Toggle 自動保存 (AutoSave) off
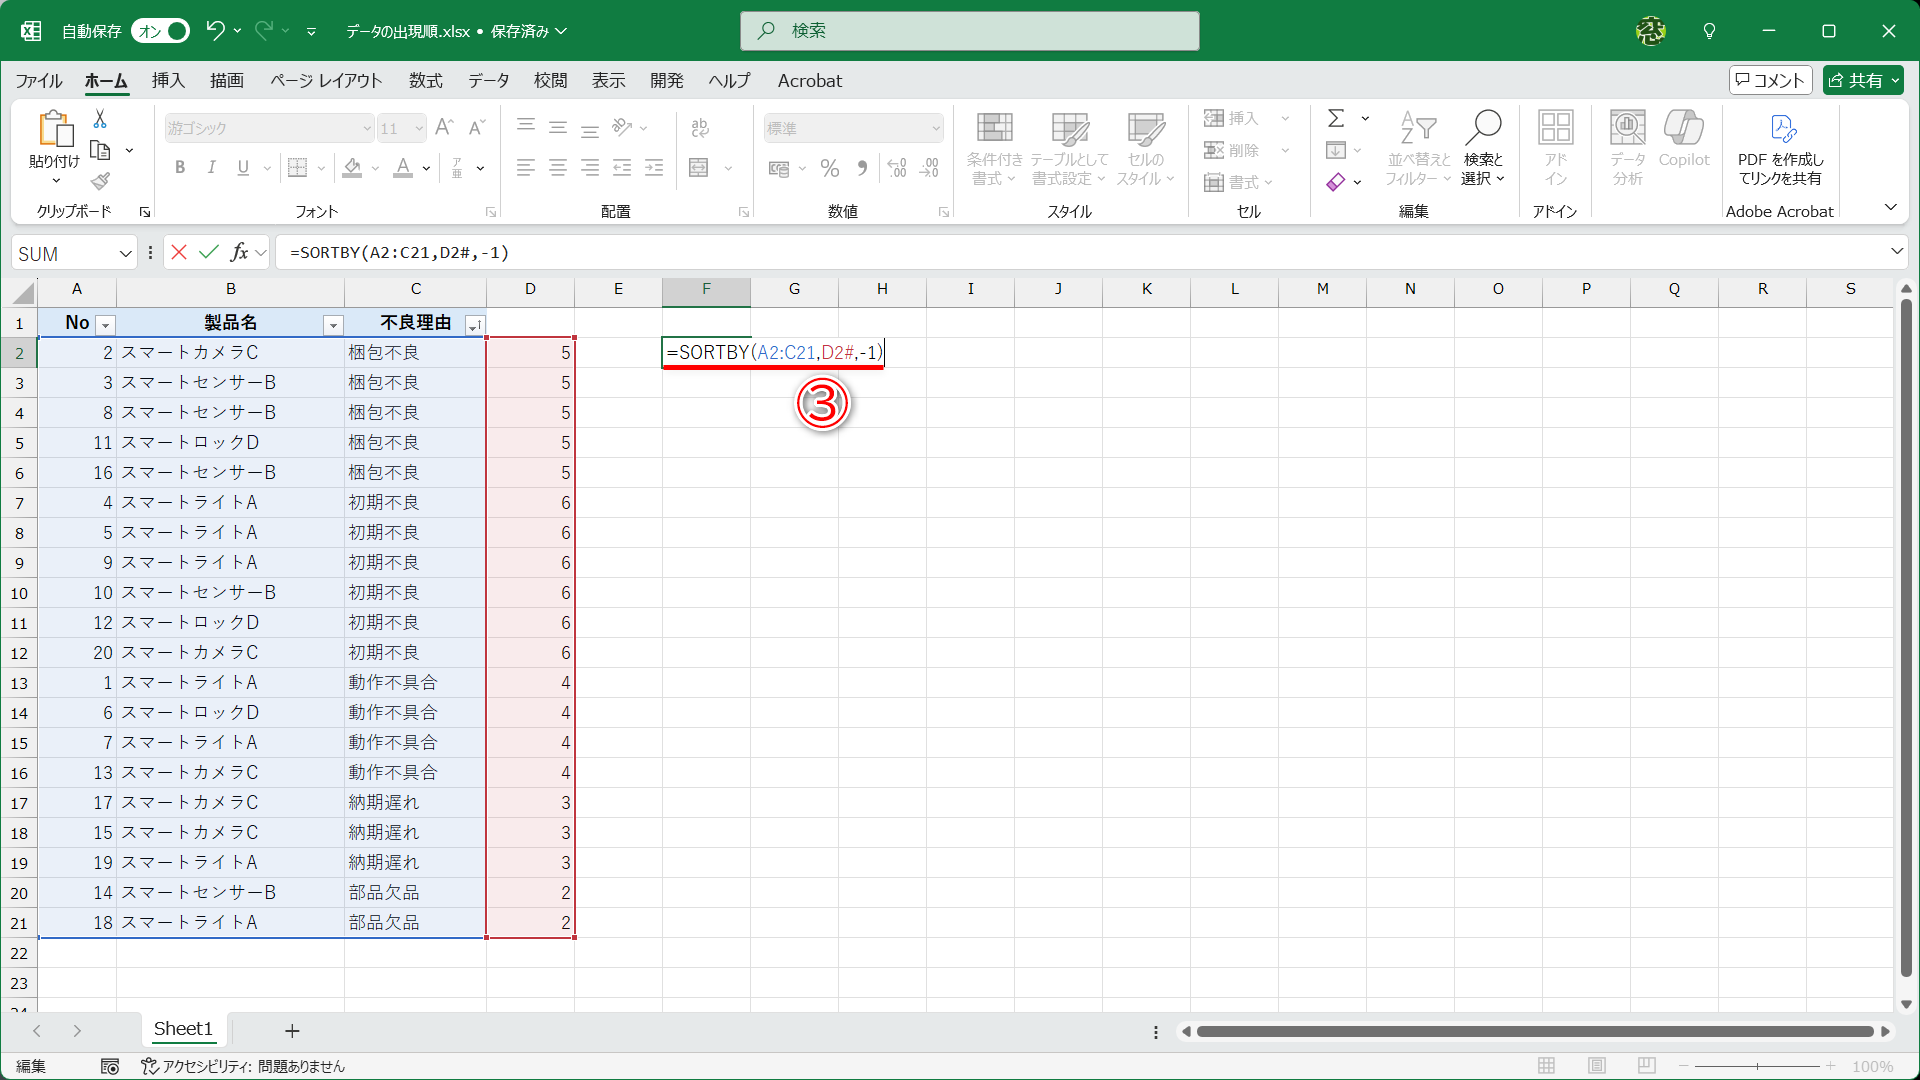The height and width of the screenshot is (1080, 1920). click(160, 31)
